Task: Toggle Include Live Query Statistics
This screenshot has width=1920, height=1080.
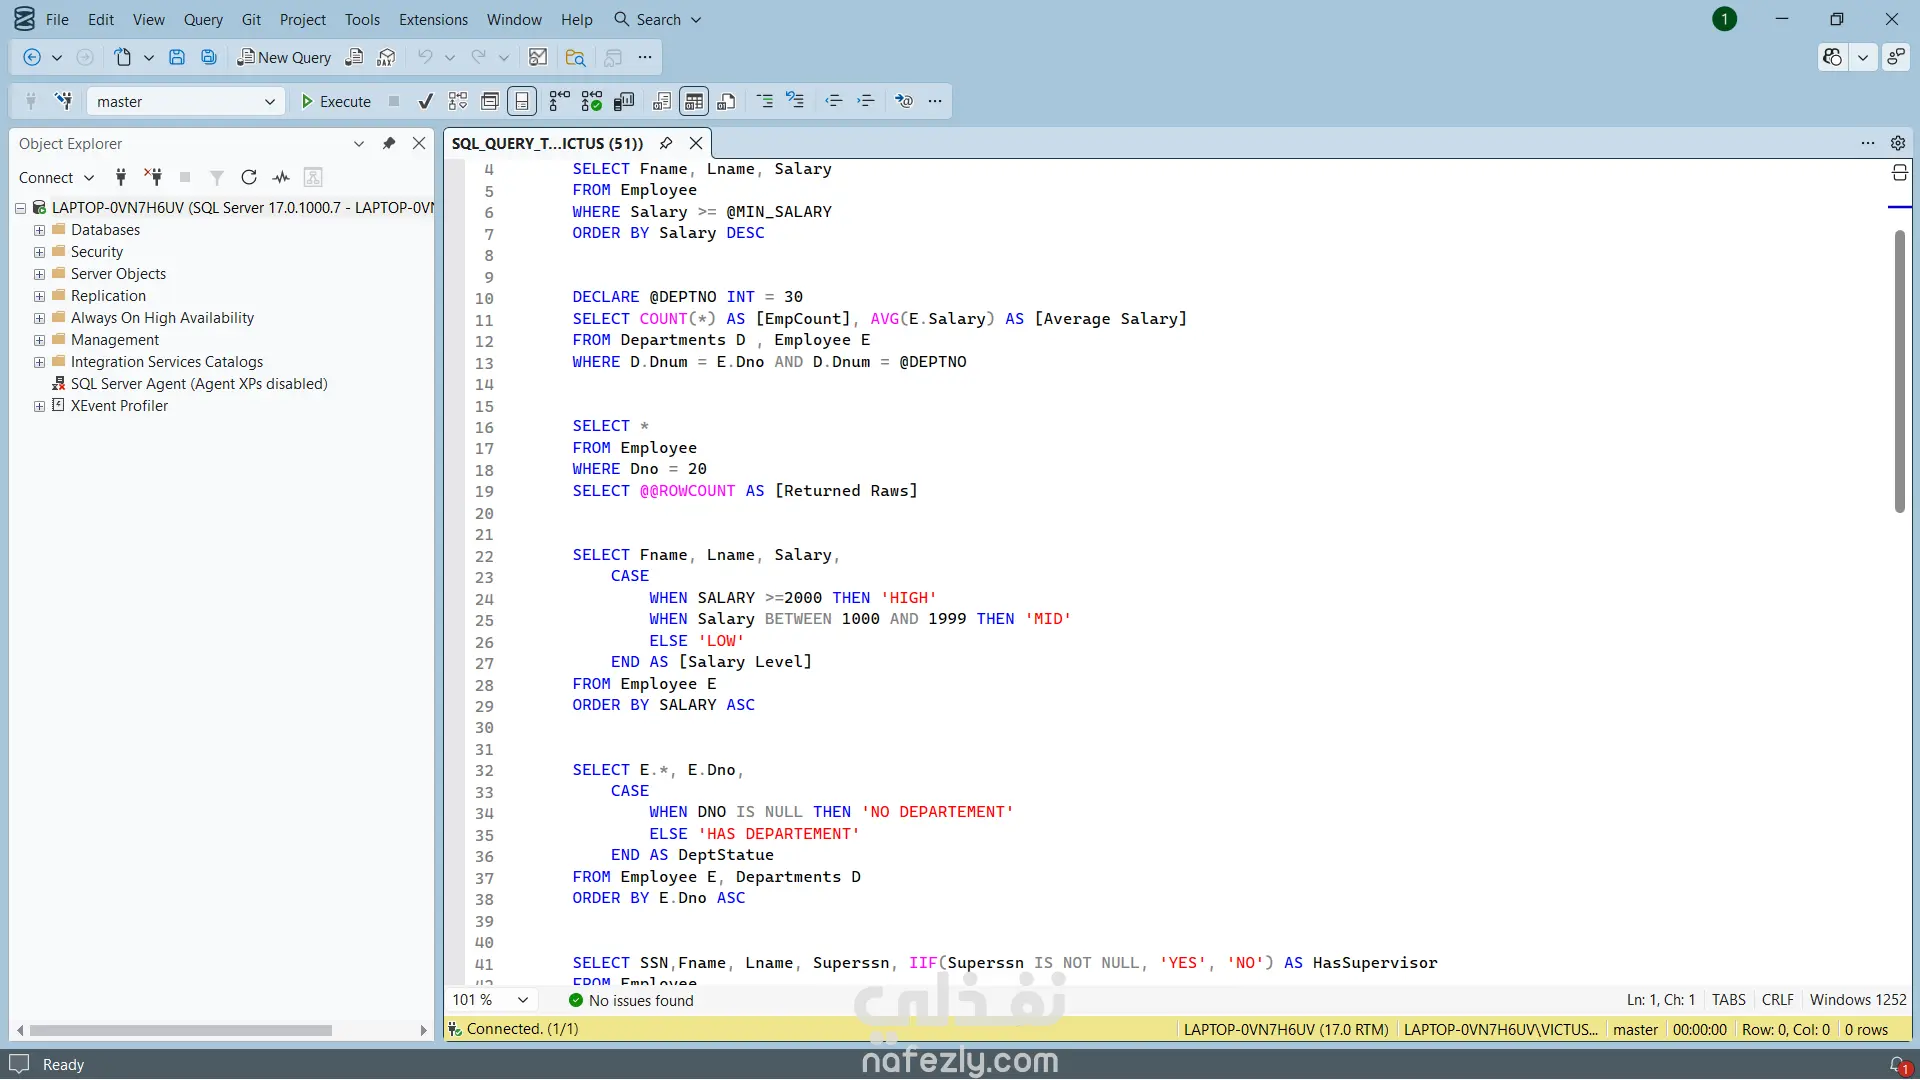Action: coord(592,101)
